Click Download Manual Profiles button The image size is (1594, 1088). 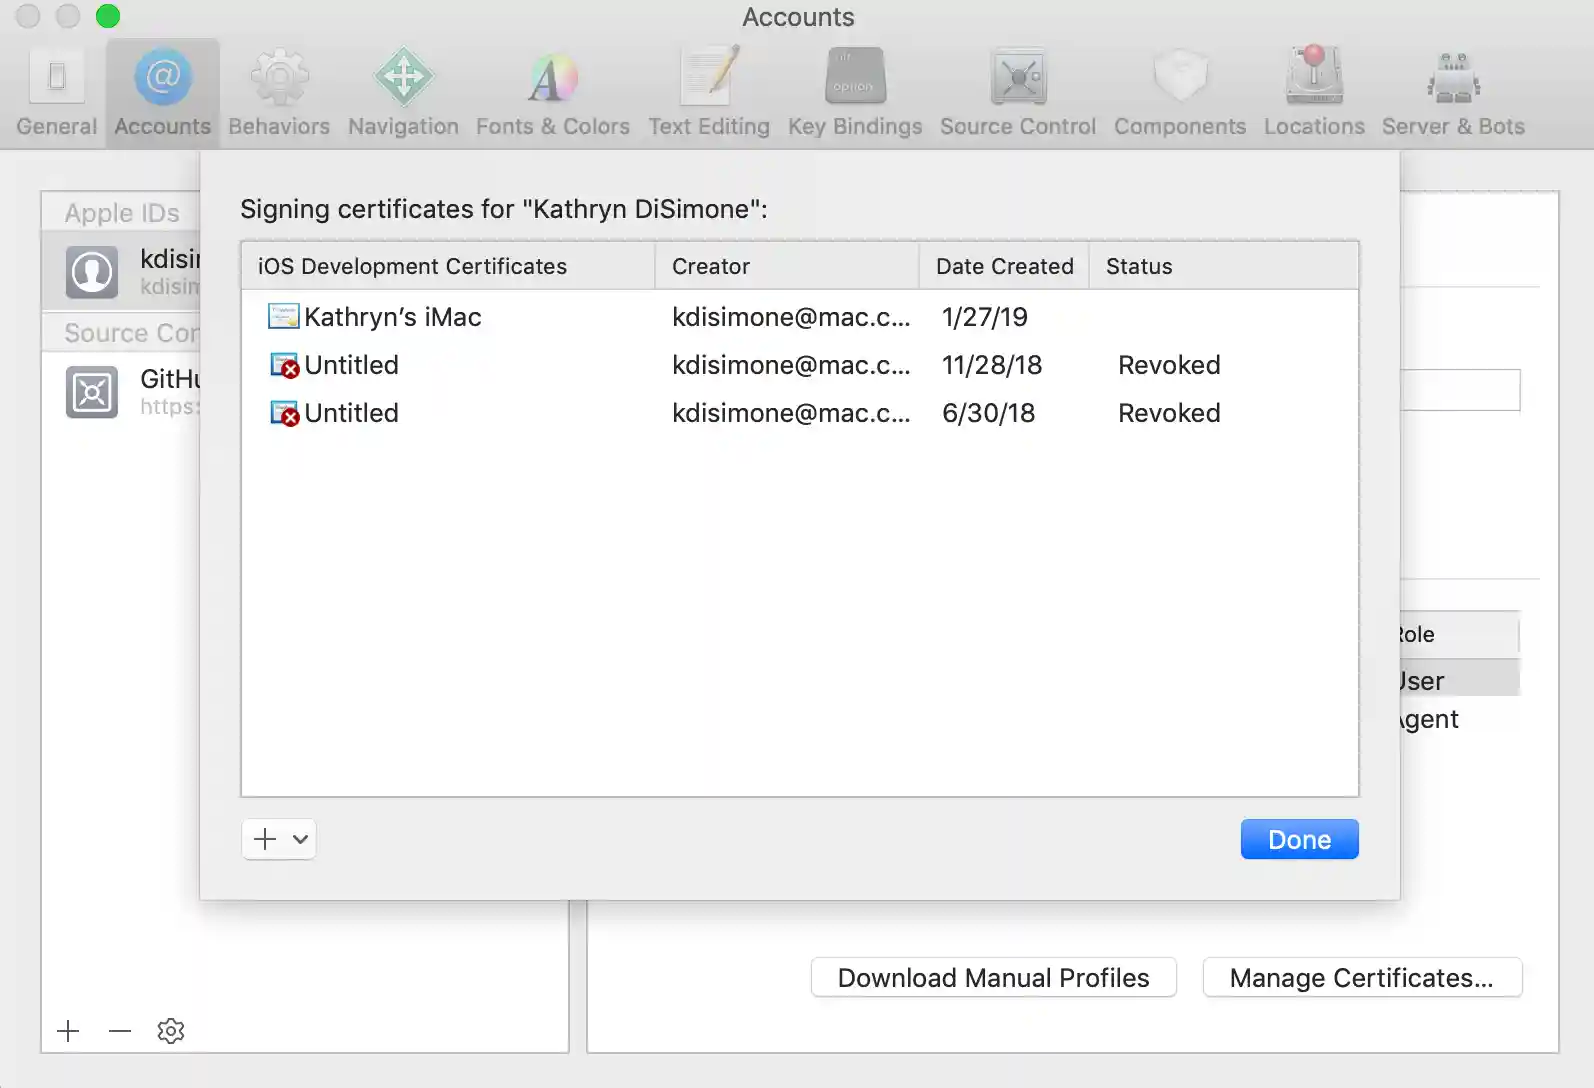(x=993, y=978)
